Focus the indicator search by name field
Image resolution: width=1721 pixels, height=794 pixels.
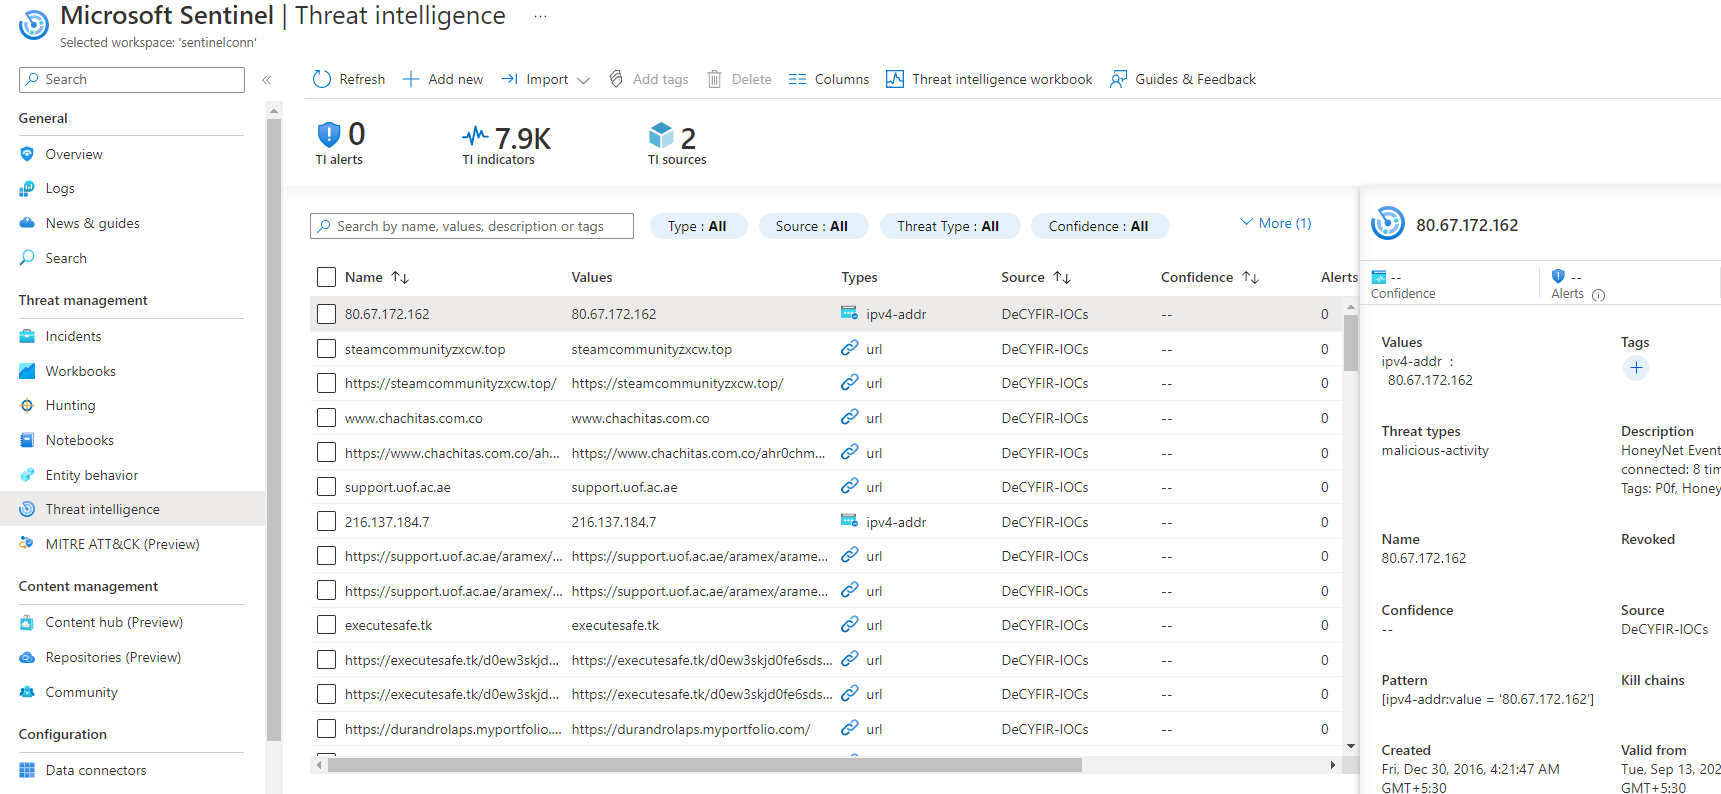pos(472,226)
